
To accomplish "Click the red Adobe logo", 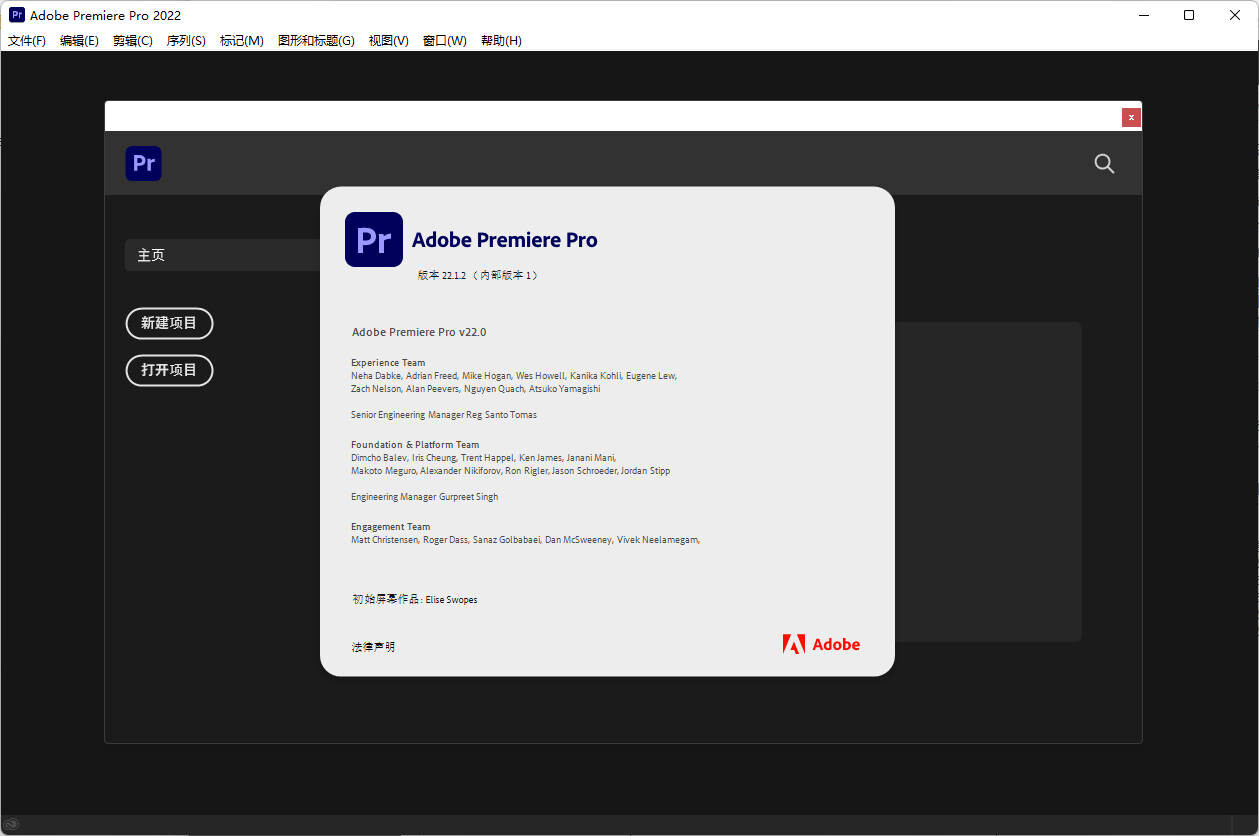I will tap(821, 644).
